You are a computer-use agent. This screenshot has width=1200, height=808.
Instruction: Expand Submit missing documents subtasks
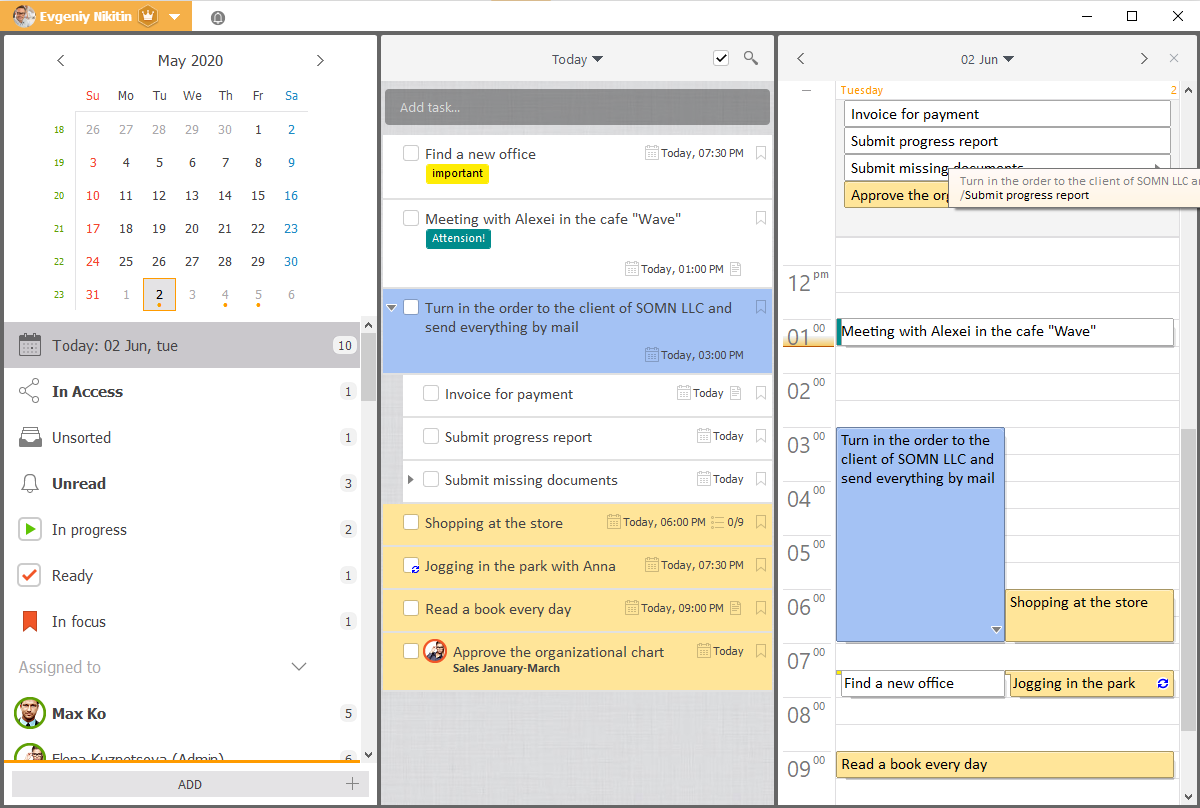pyautogui.click(x=409, y=479)
